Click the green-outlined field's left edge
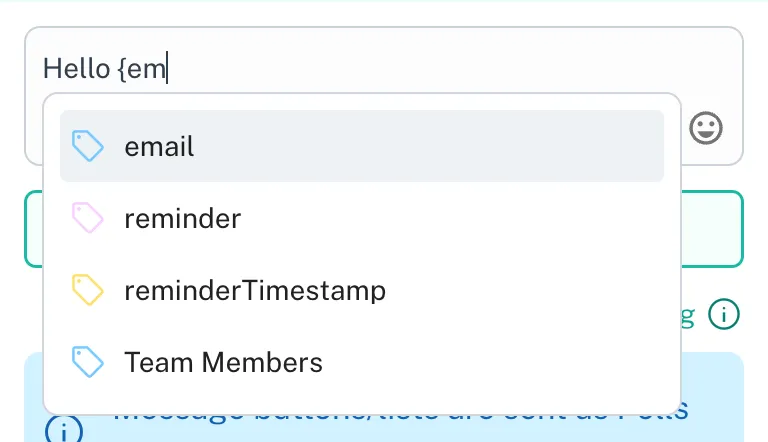This screenshot has height=442, width=768. pyautogui.click(x=34, y=229)
